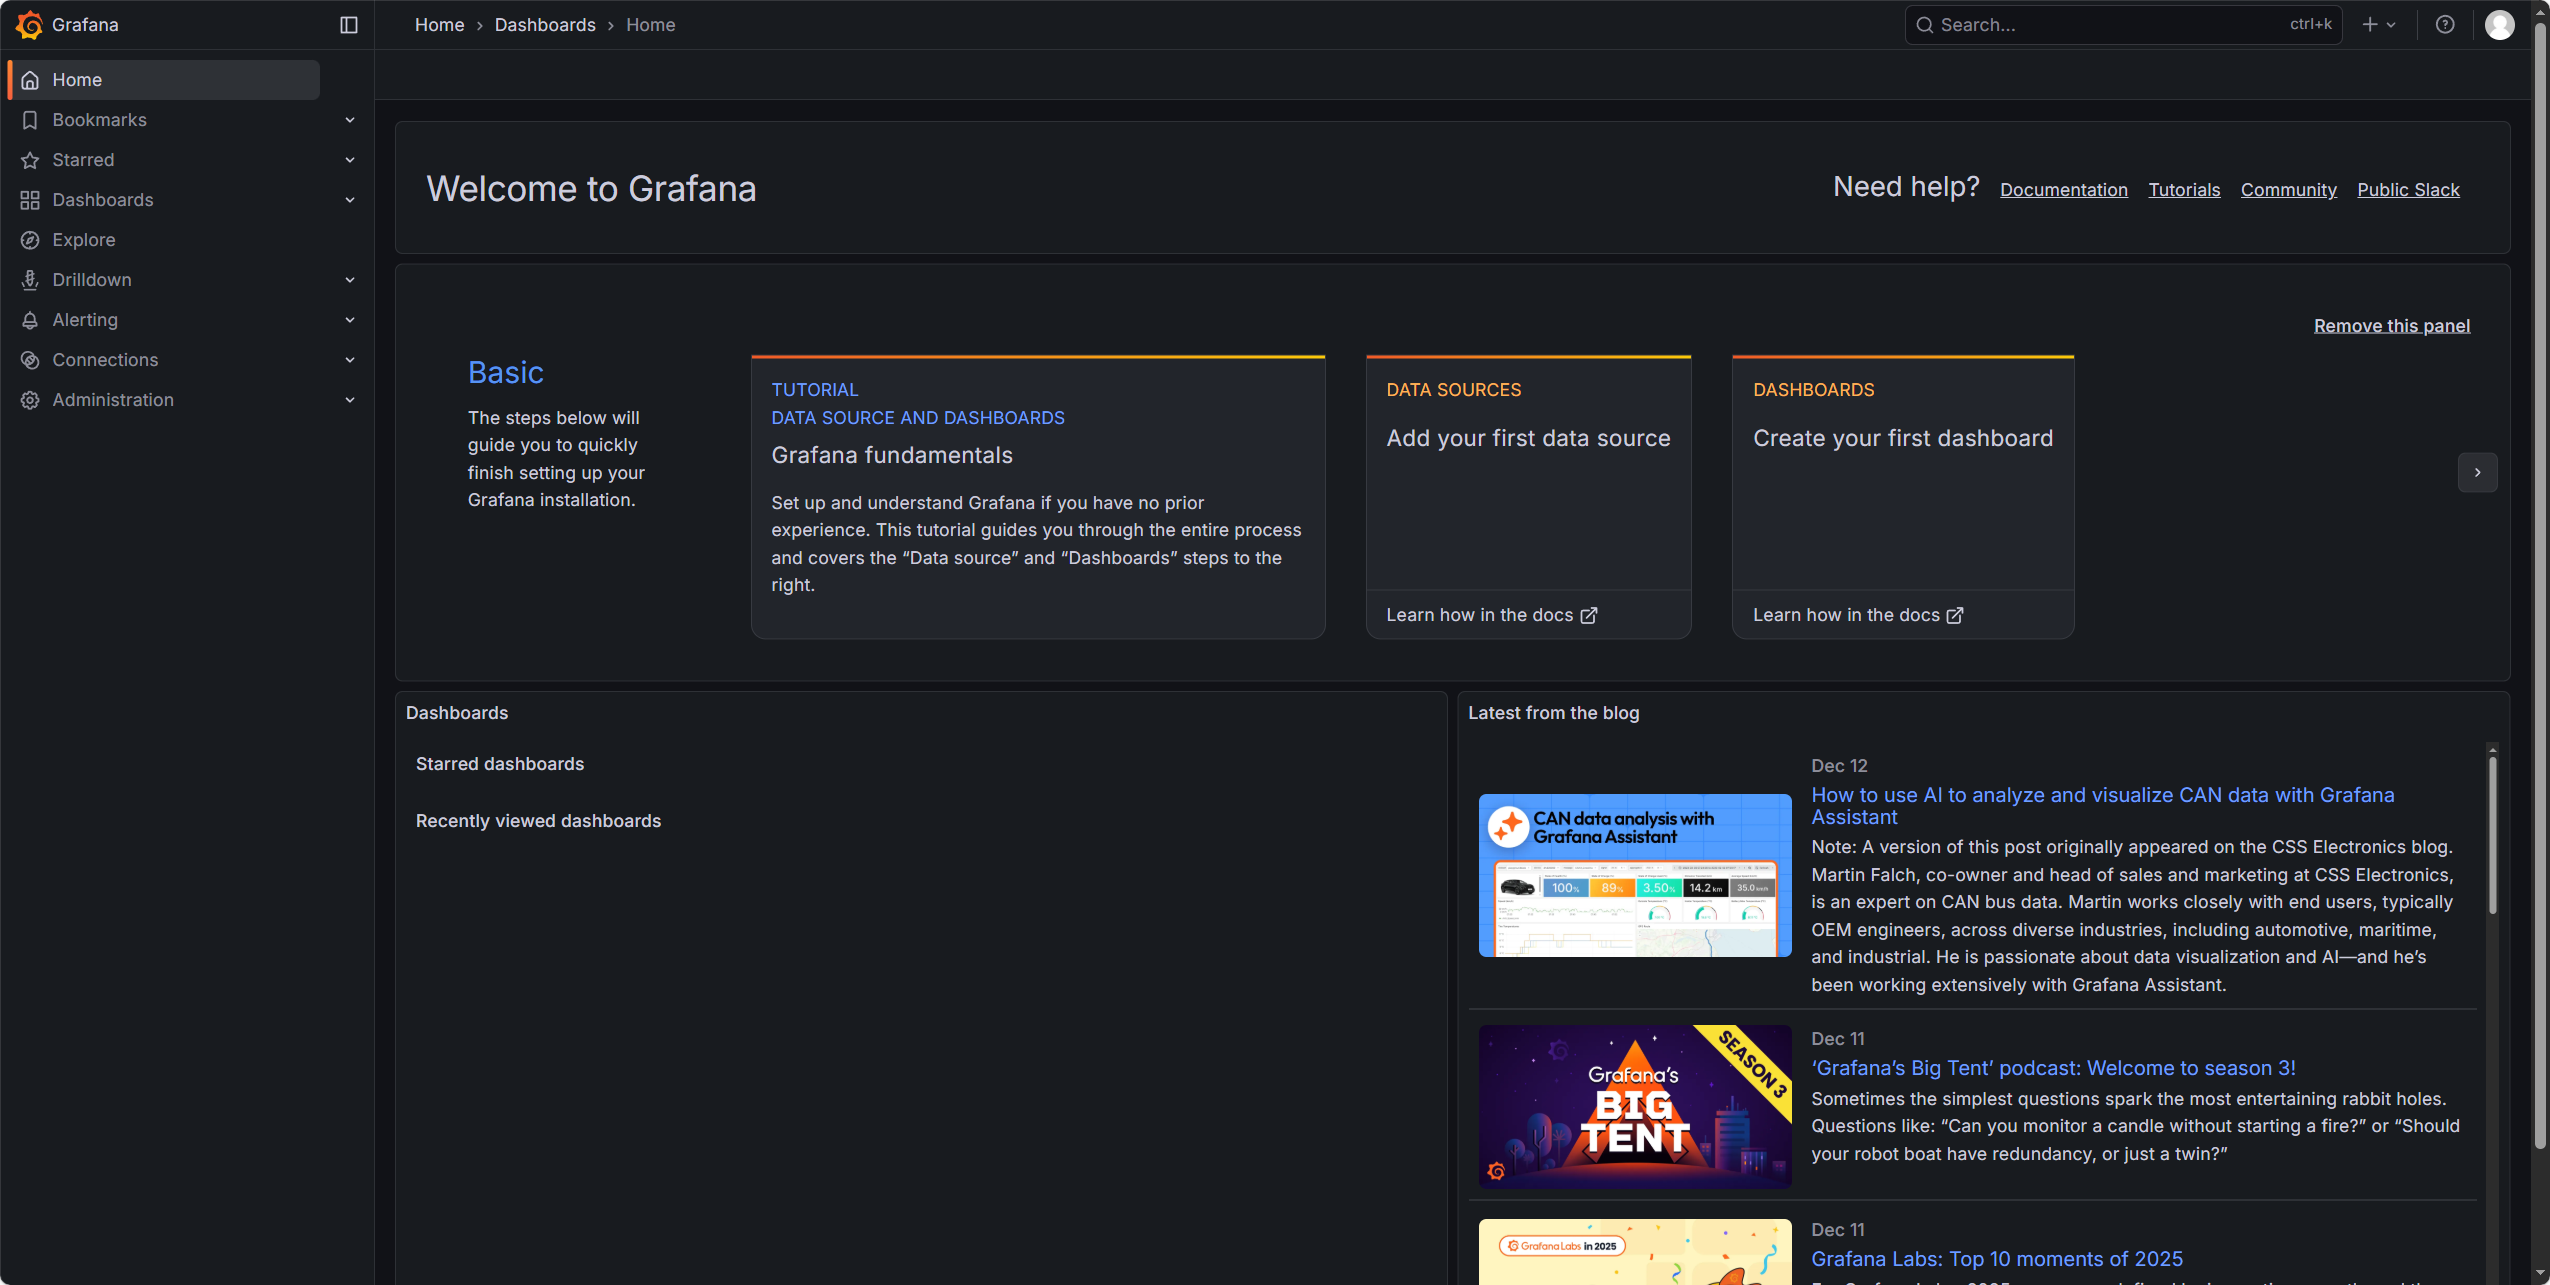This screenshot has width=2550, height=1285.
Task: Click Latest from the blog panel title
Action: [1553, 714]
